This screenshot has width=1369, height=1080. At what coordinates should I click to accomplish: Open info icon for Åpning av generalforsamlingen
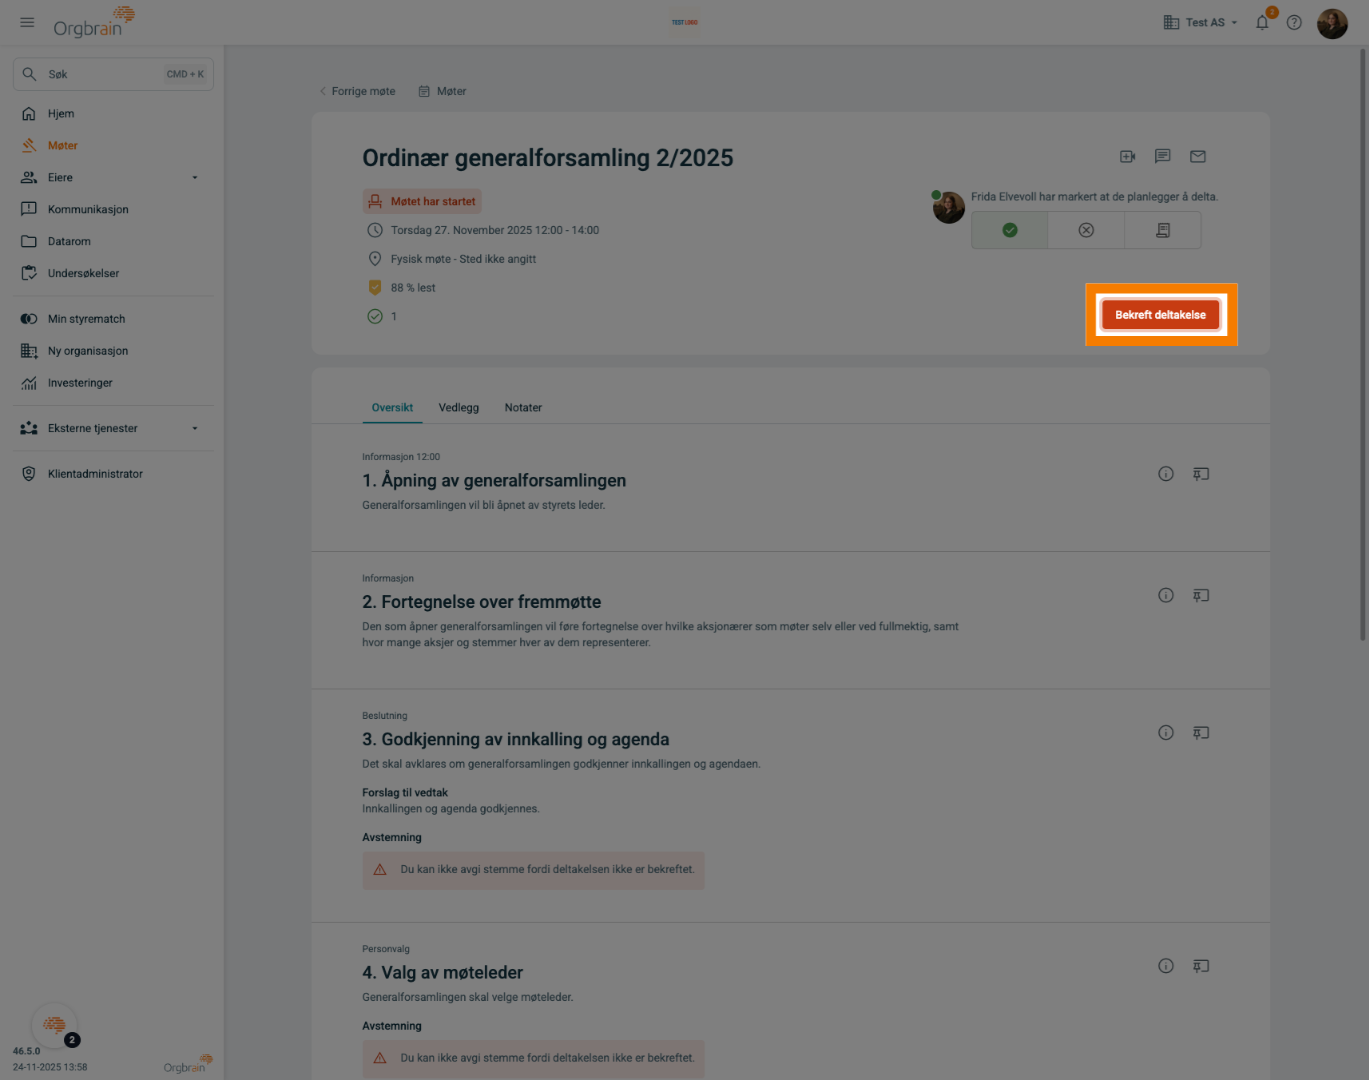tap(1165, 474)
